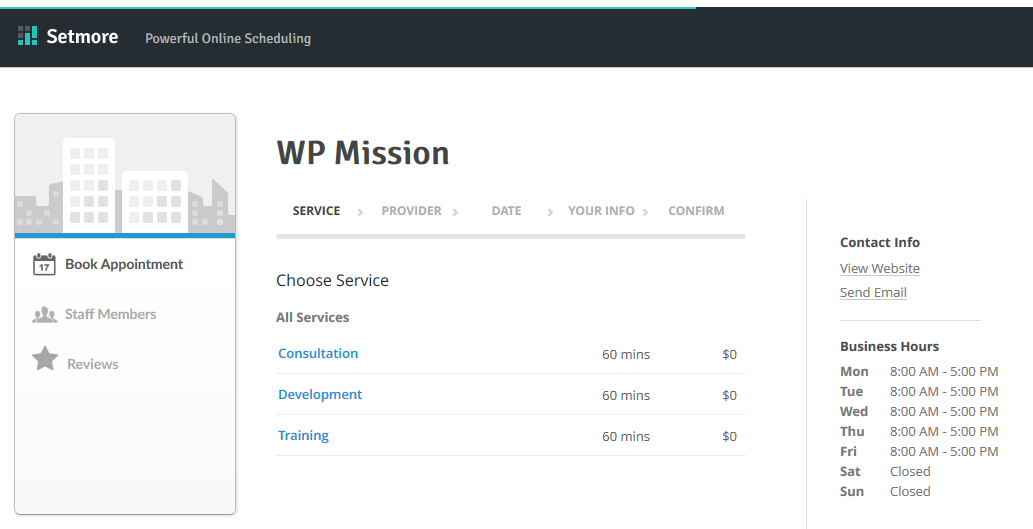Click Wed hours 8:00 AM - 5:00 PM

point(944,412)
